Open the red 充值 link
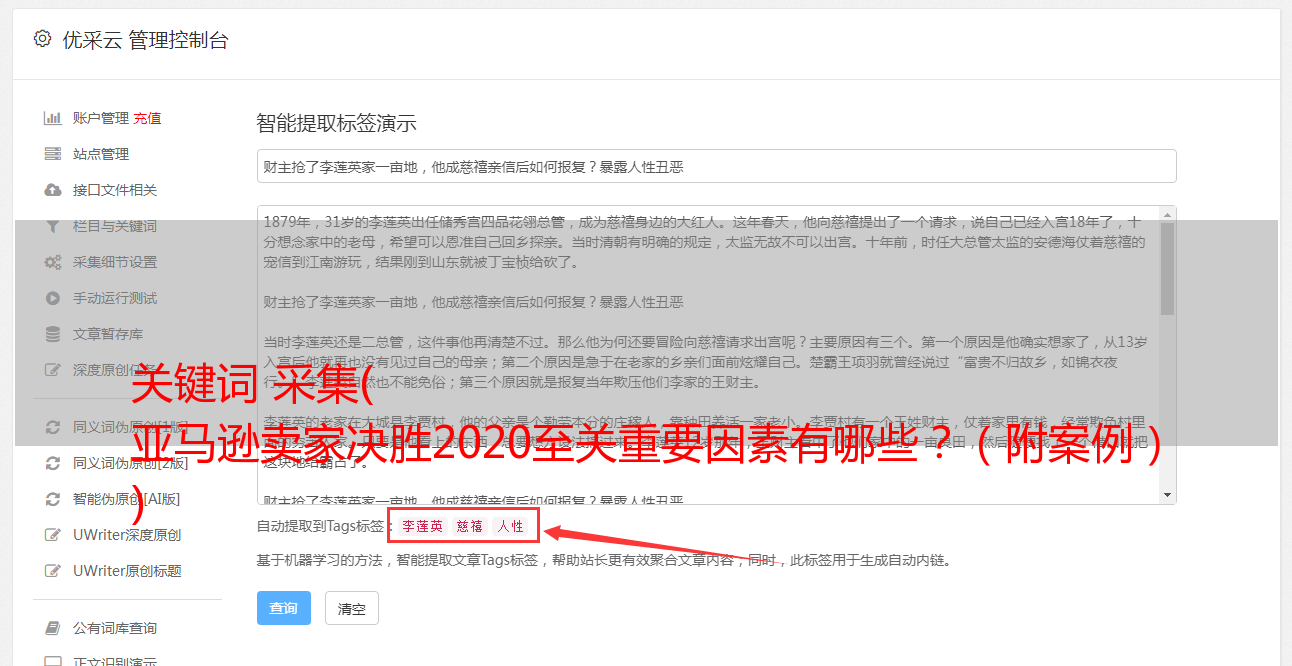 pyautogui.click(x=147, y=118)
